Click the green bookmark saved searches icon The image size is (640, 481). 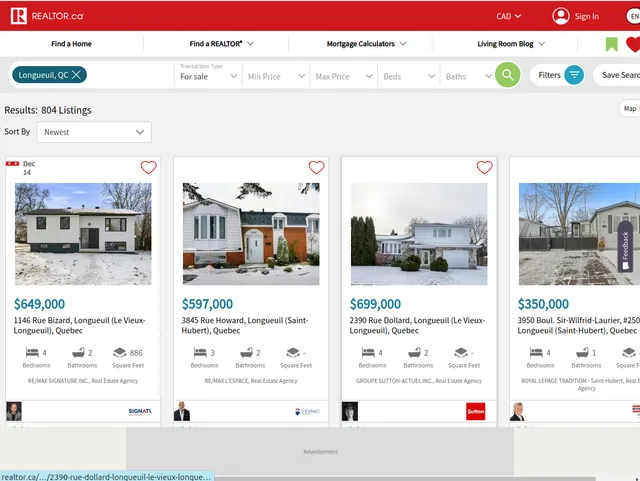pyautogui.click(x=611, y=44)
